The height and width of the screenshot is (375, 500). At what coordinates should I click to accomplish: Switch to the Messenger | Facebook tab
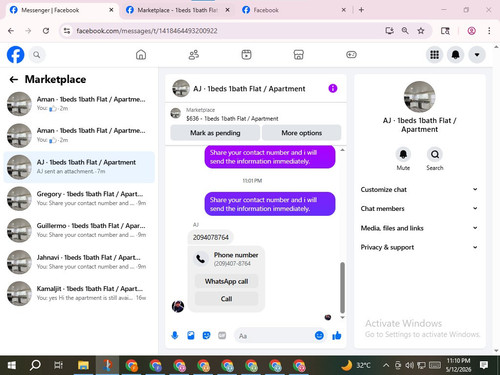[x=61, y=10]
